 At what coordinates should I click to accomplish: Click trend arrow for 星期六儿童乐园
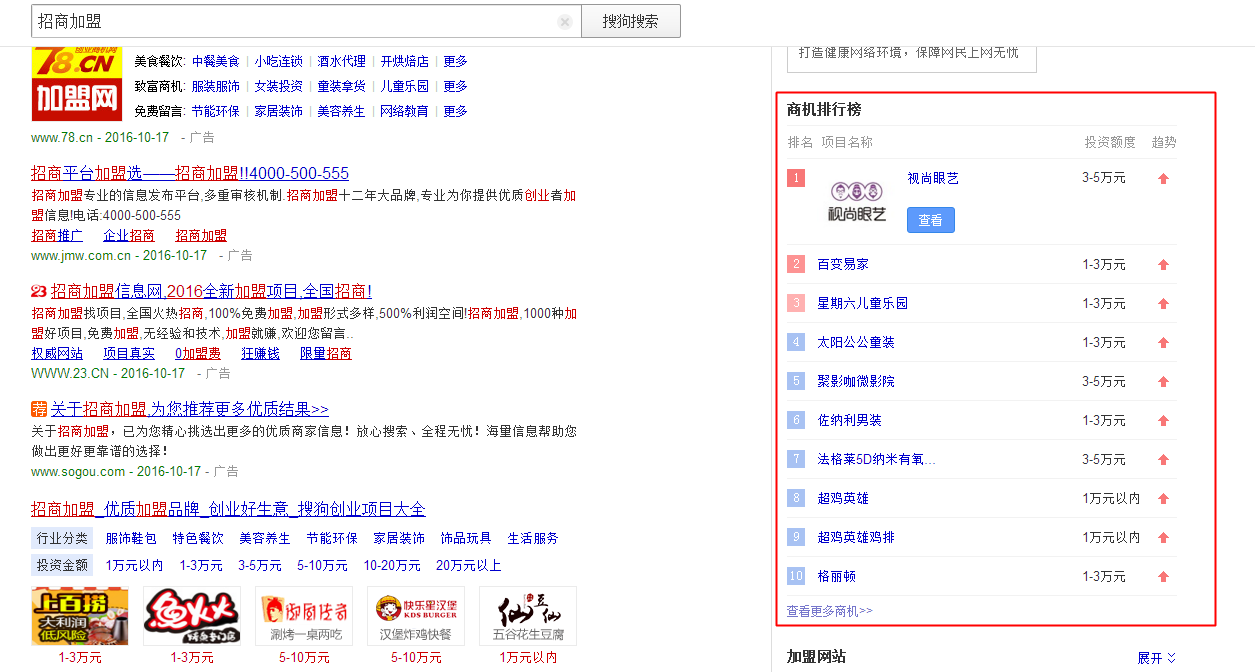[x=1163, y=304]
